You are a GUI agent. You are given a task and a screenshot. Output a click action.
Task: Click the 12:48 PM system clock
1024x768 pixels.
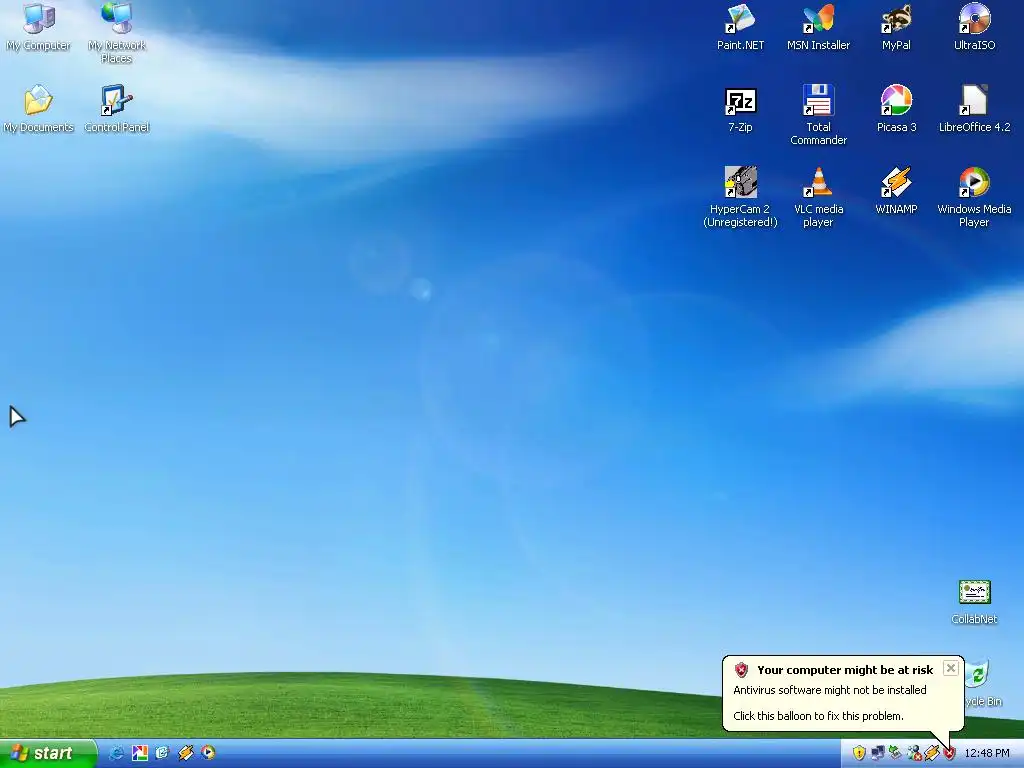[x=987, y=754]
